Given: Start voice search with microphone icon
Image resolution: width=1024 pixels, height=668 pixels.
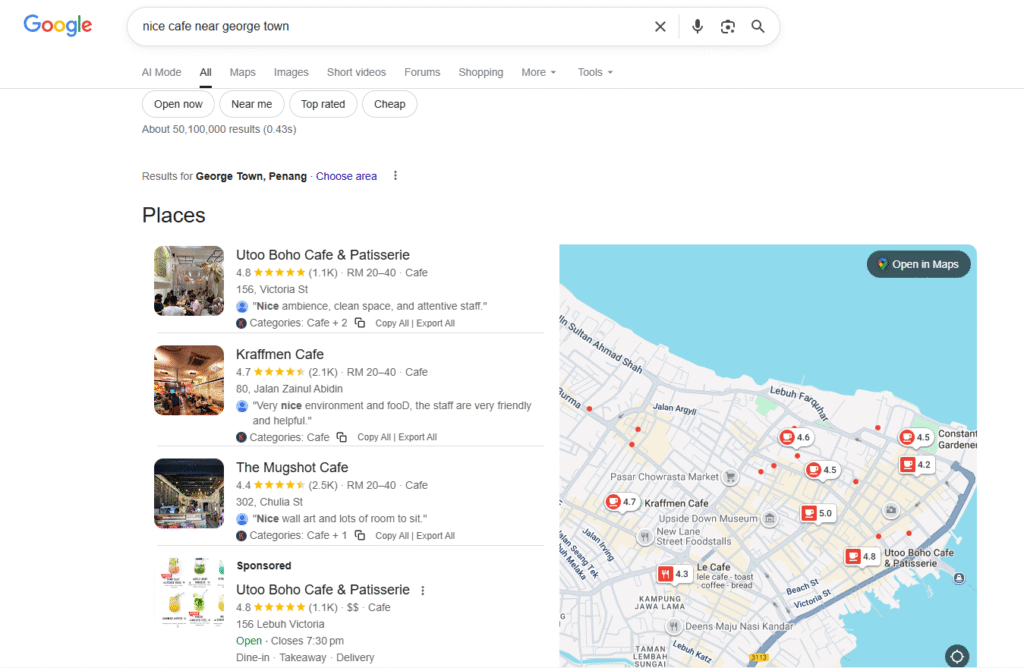Looking at the screenshot, I should click(x=697, y=27).
